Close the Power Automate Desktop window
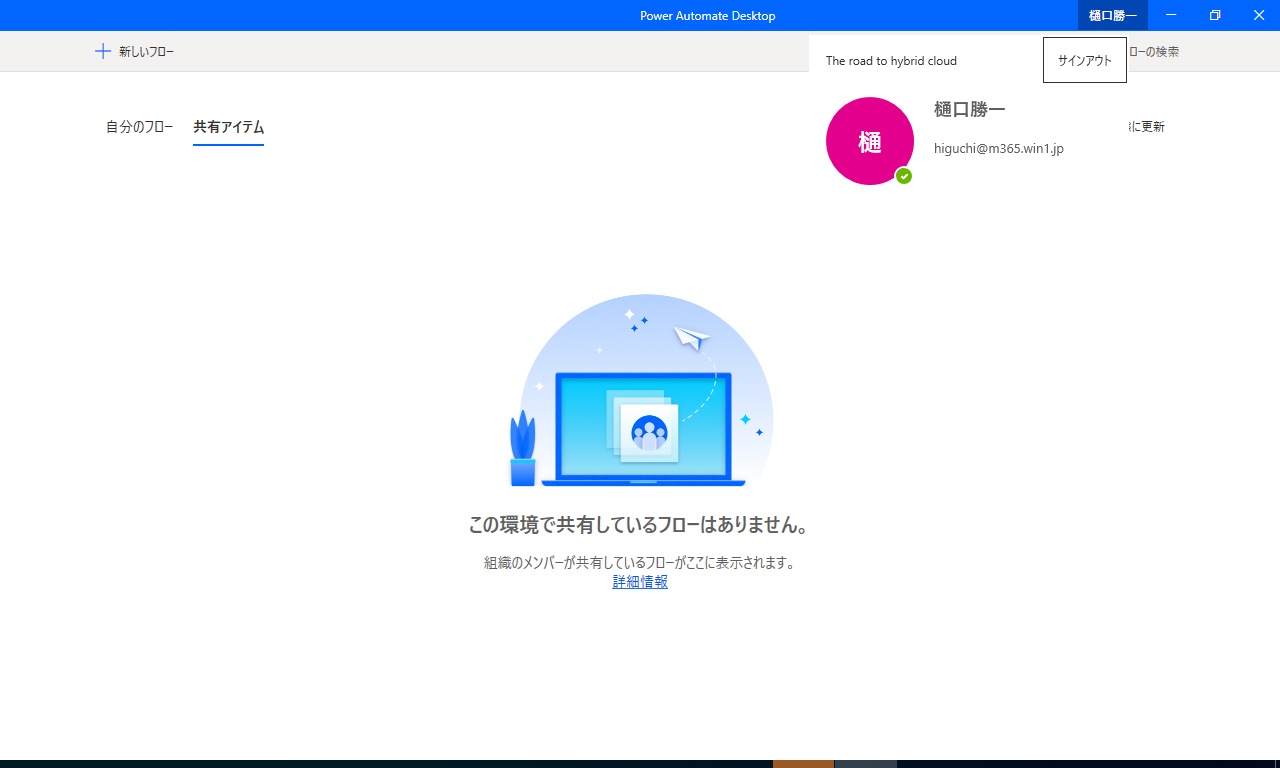The width and height of the screenshot is (1280, 768). click(1259, 15)
